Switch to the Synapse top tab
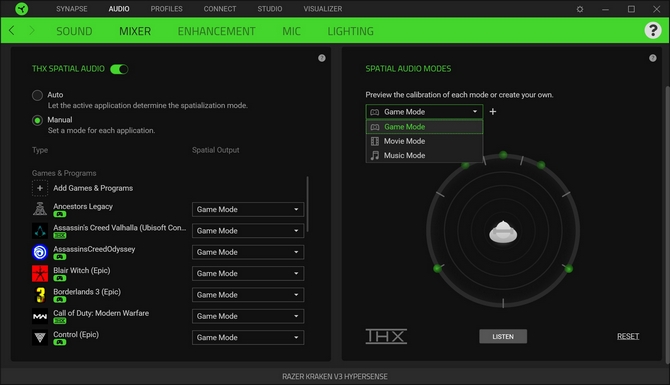Viewport: 670px width, 385px height. 72,9
